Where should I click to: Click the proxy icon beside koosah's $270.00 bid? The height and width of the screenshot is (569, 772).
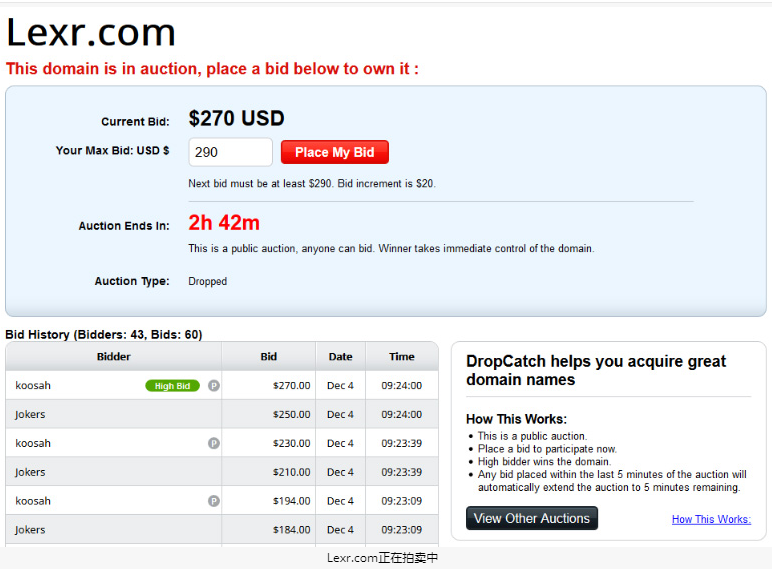point(214,386)
